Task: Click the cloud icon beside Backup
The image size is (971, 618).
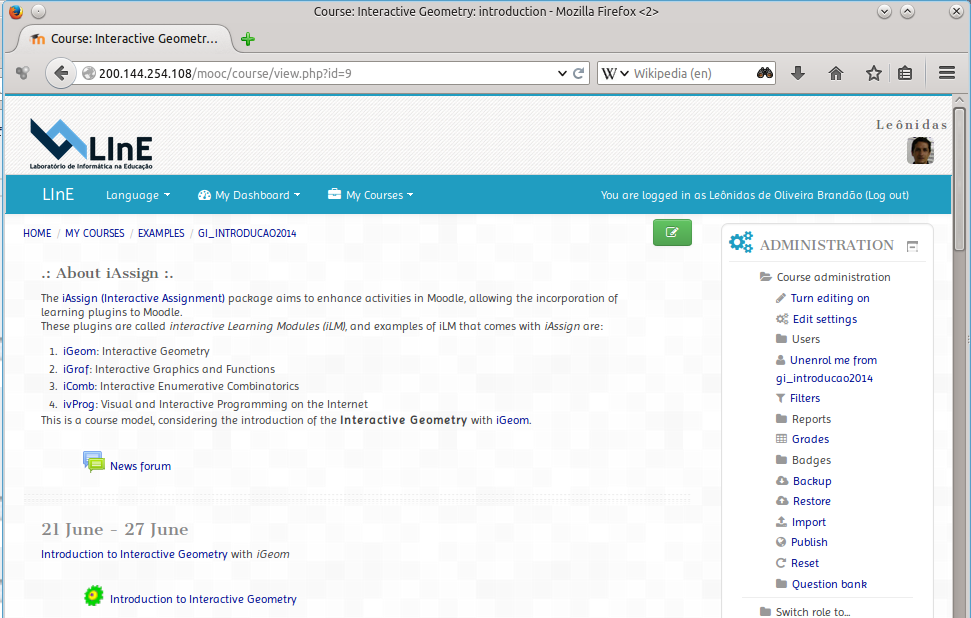Action: [782, 481]
